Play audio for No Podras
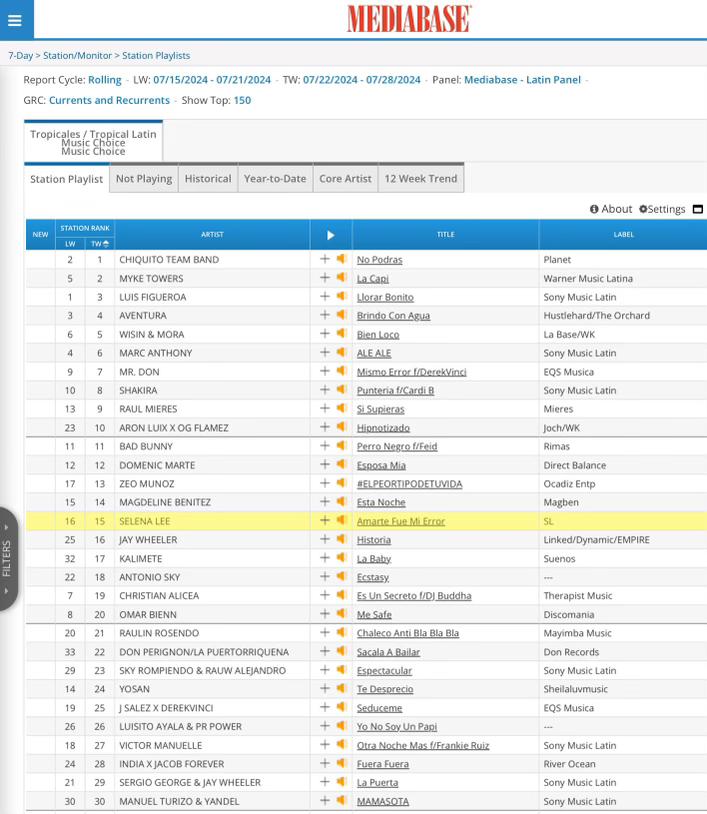 (341, 259)
